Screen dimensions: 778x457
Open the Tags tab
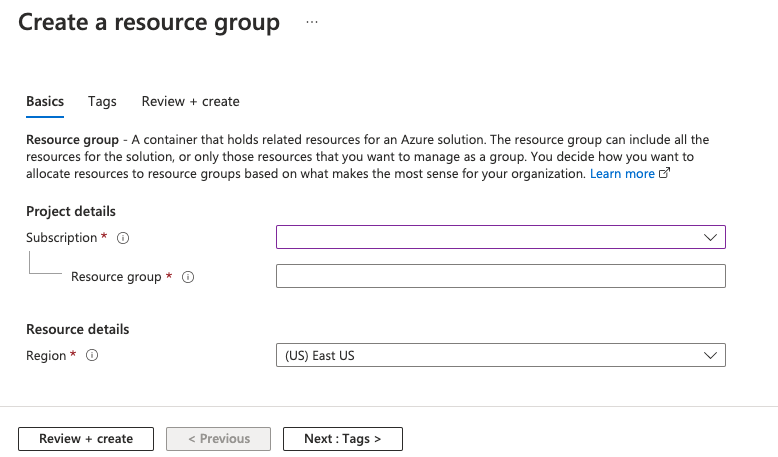pos(102,101)
